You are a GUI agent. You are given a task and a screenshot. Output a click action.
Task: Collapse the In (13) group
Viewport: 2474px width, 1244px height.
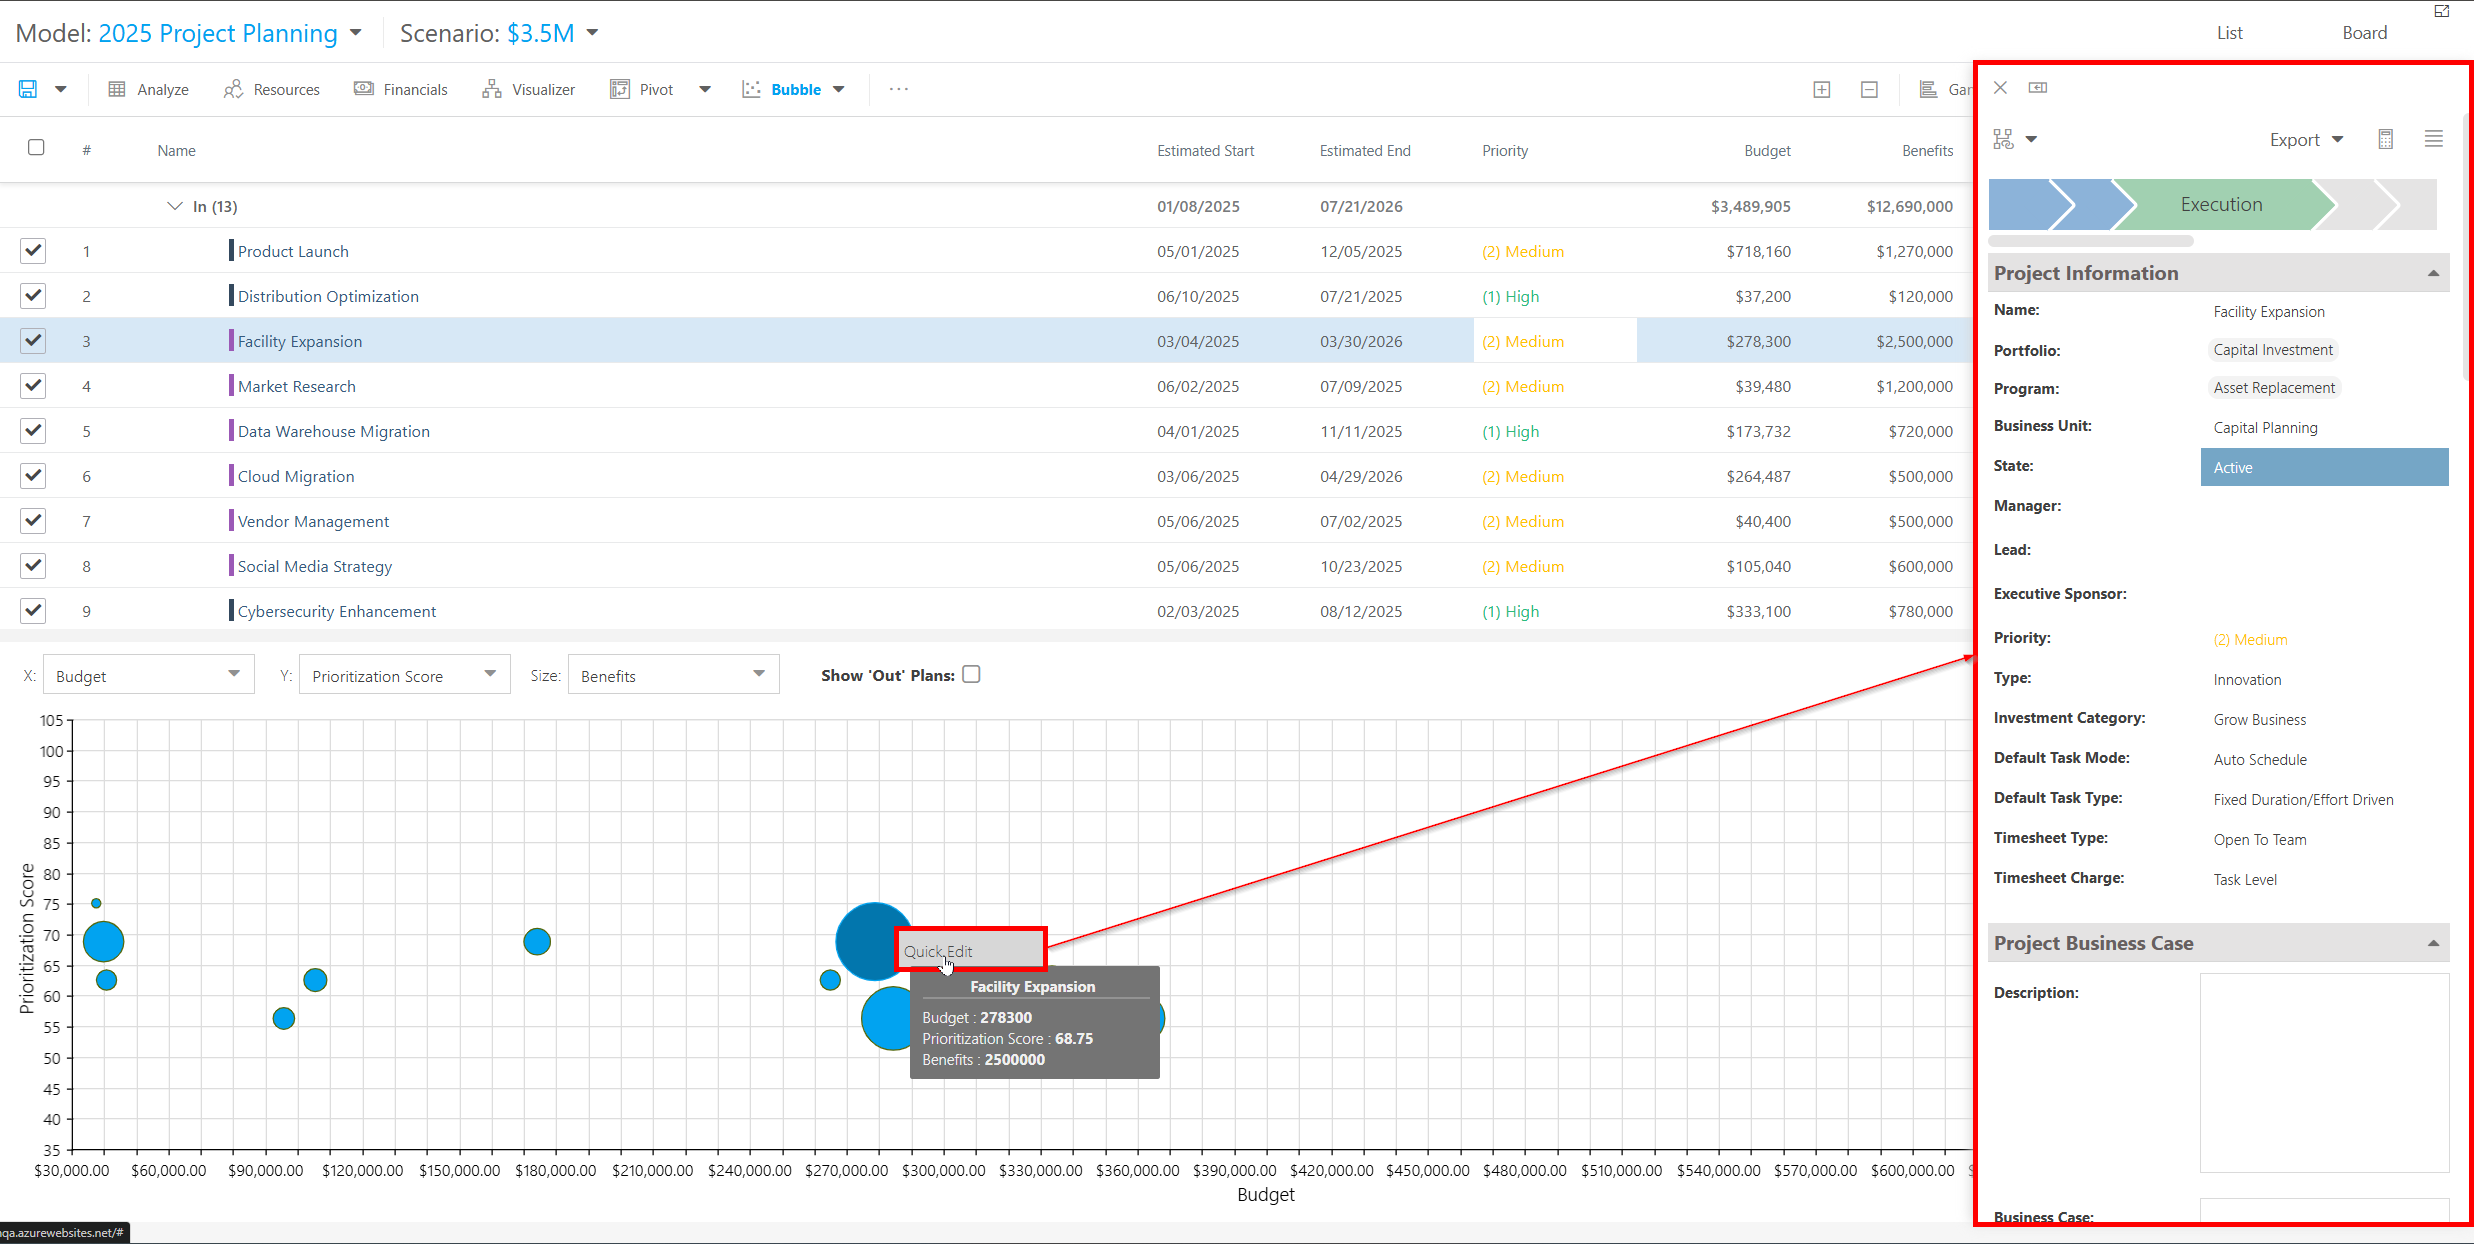click(175, 206)
